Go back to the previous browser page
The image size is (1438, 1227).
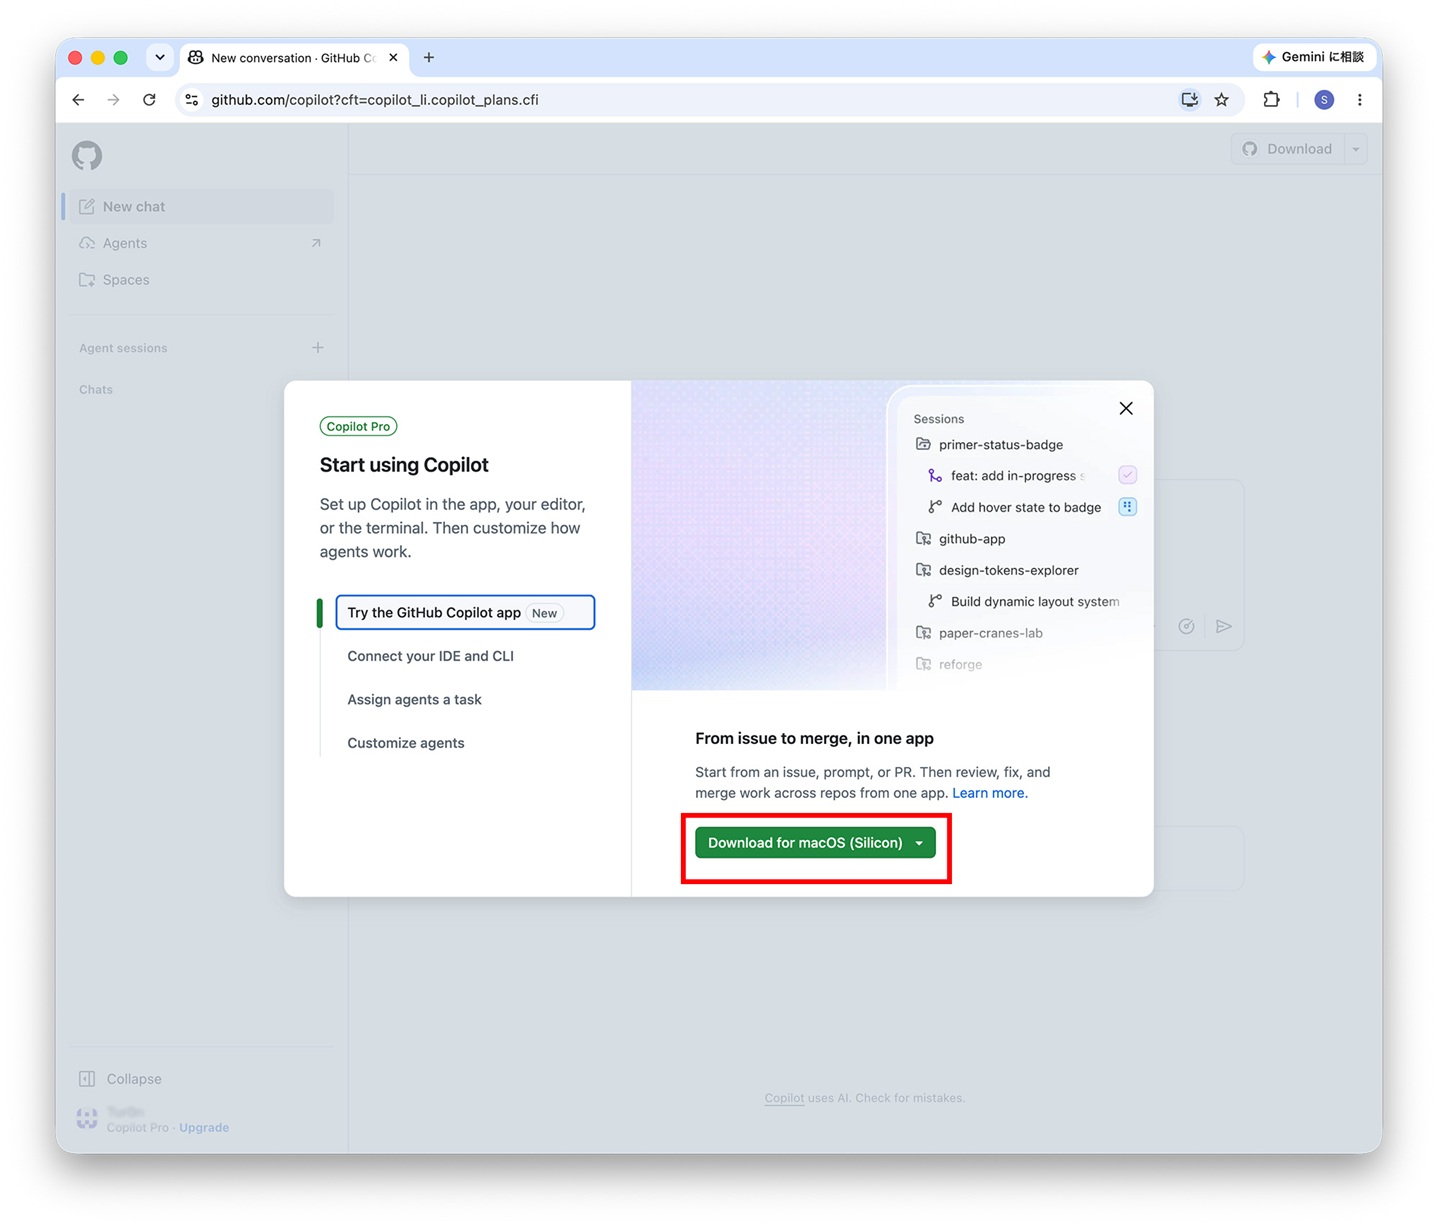coord(78,100)
